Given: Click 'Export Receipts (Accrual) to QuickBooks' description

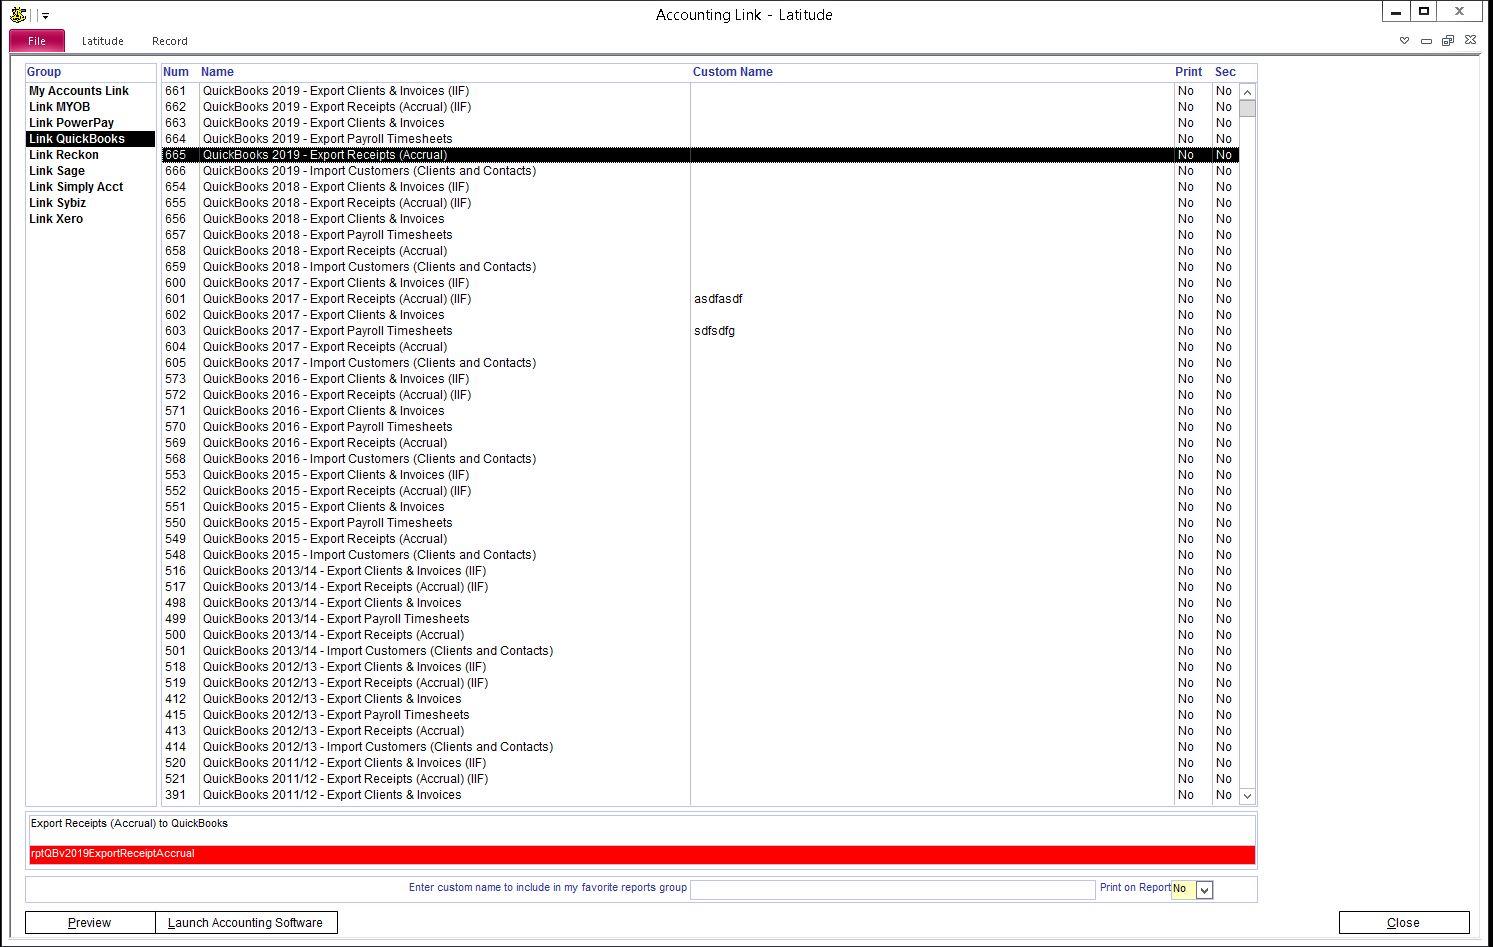Looking at the screenshot, I should tap(129, 824).
